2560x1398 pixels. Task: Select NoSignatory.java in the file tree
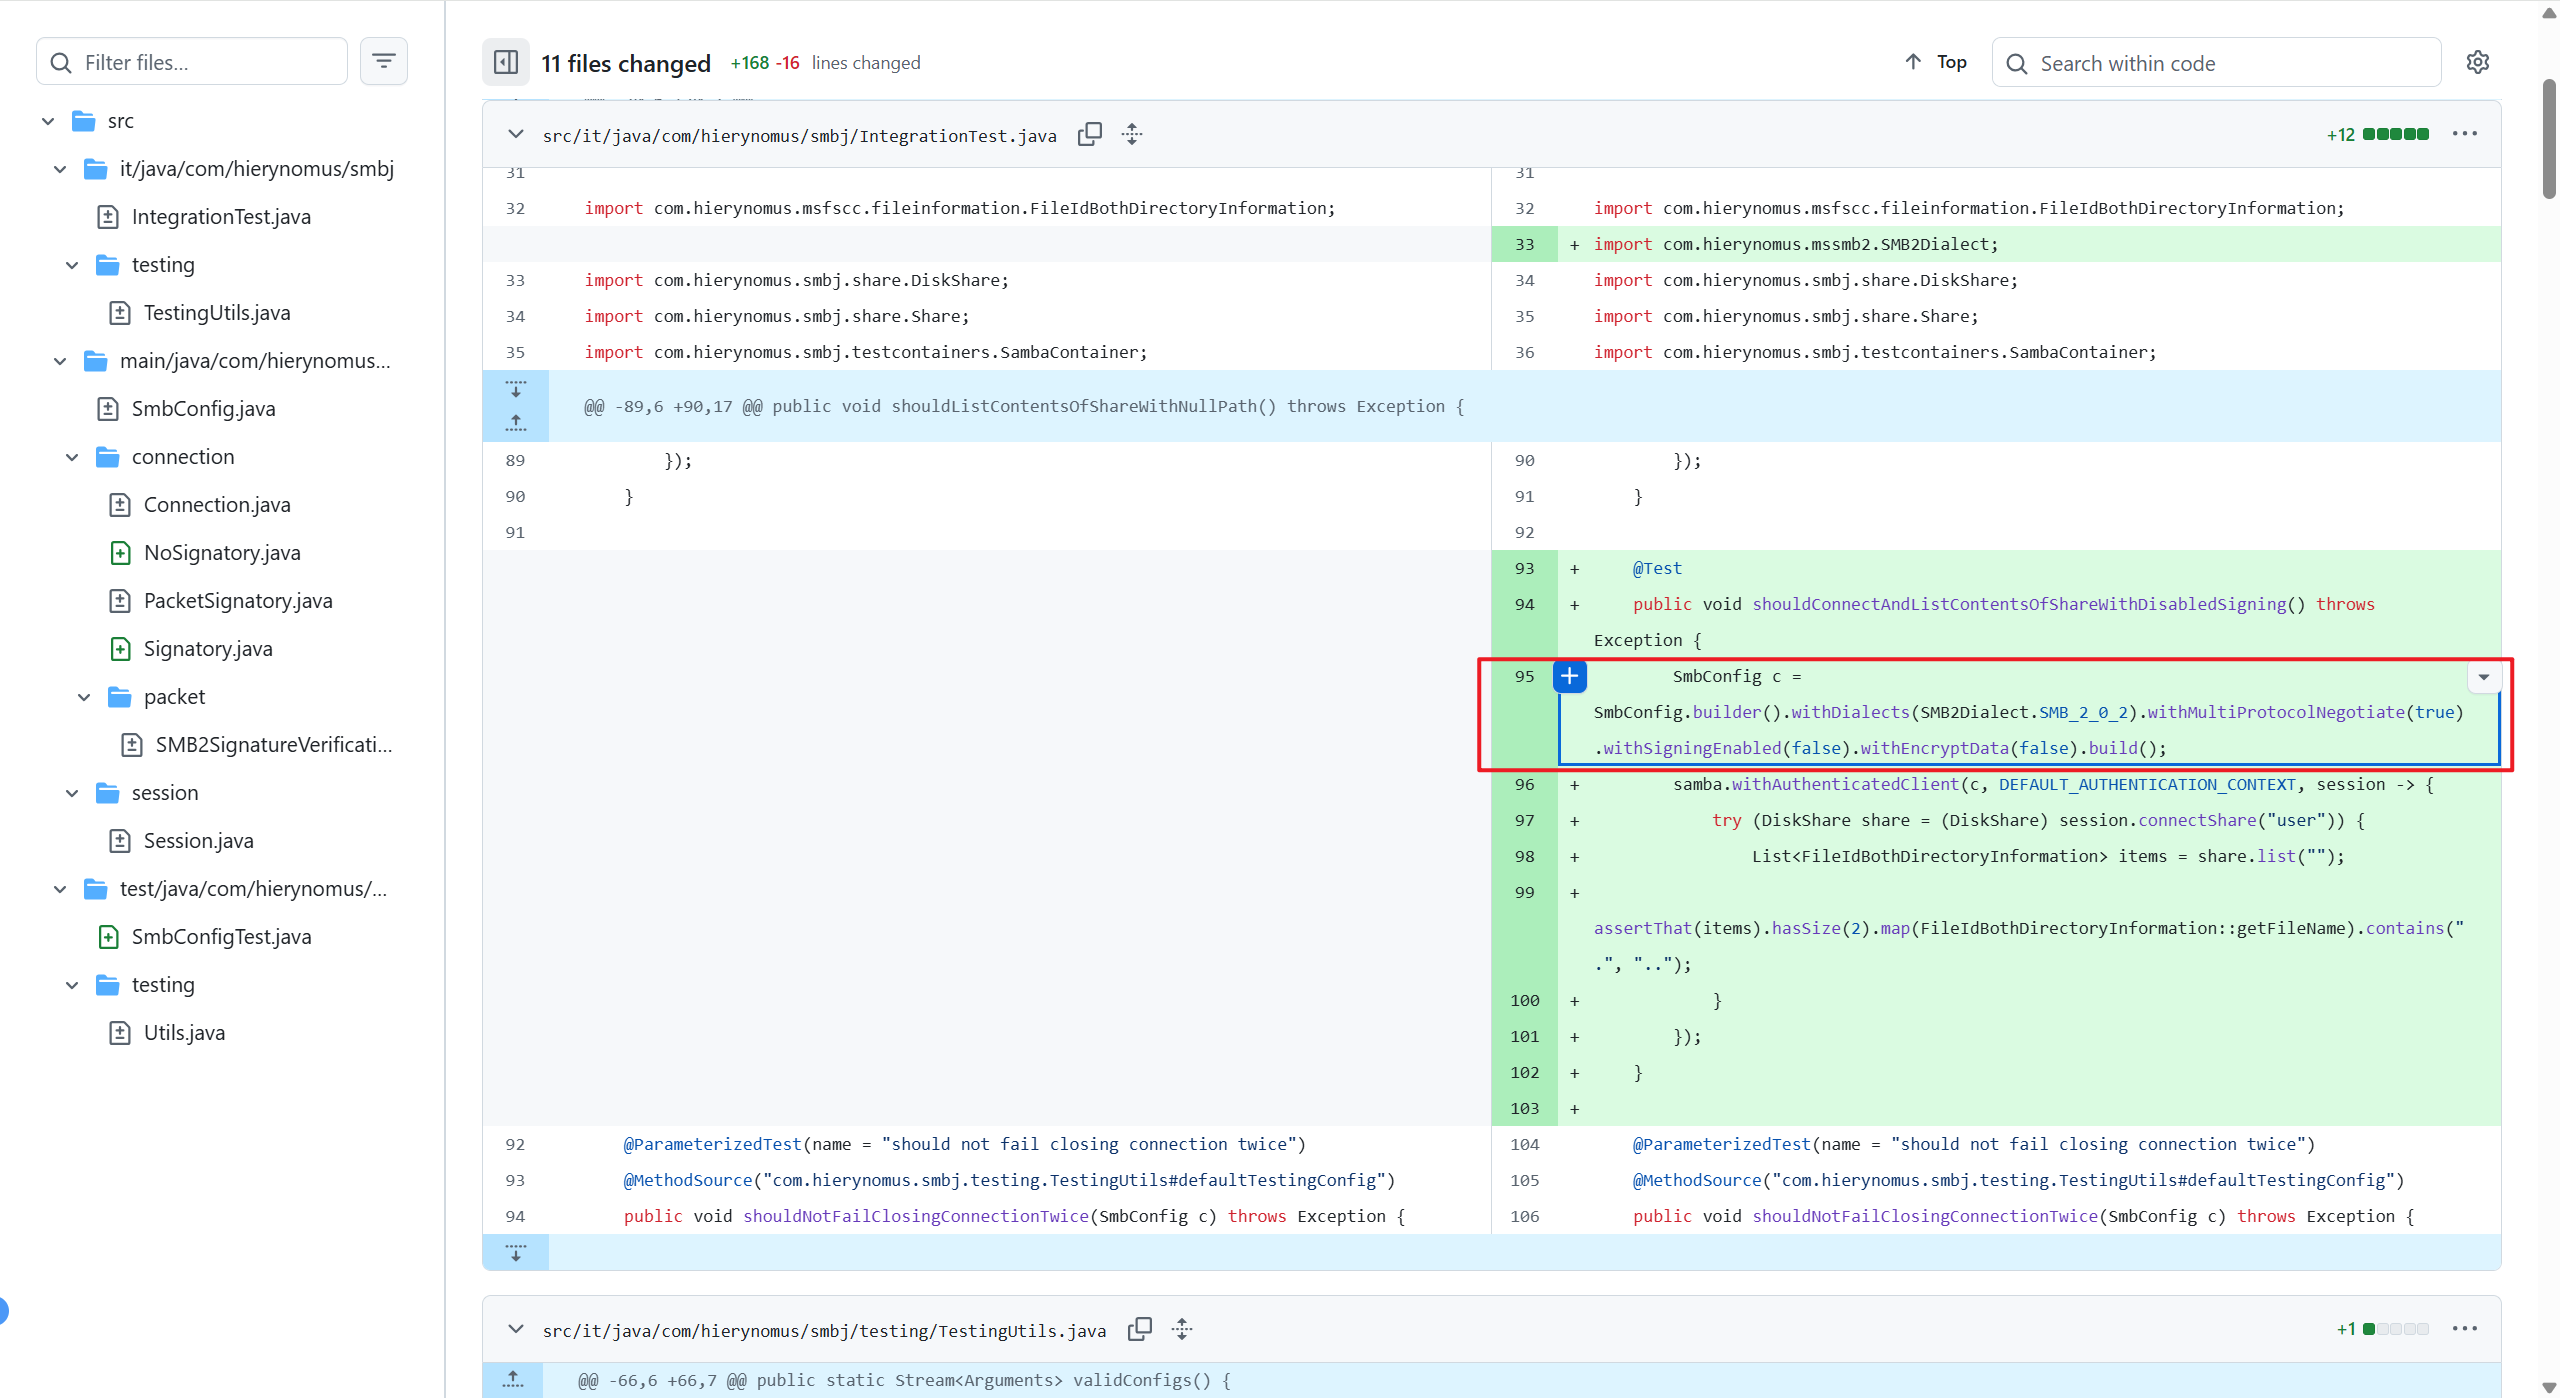click(x=222, y=553)
